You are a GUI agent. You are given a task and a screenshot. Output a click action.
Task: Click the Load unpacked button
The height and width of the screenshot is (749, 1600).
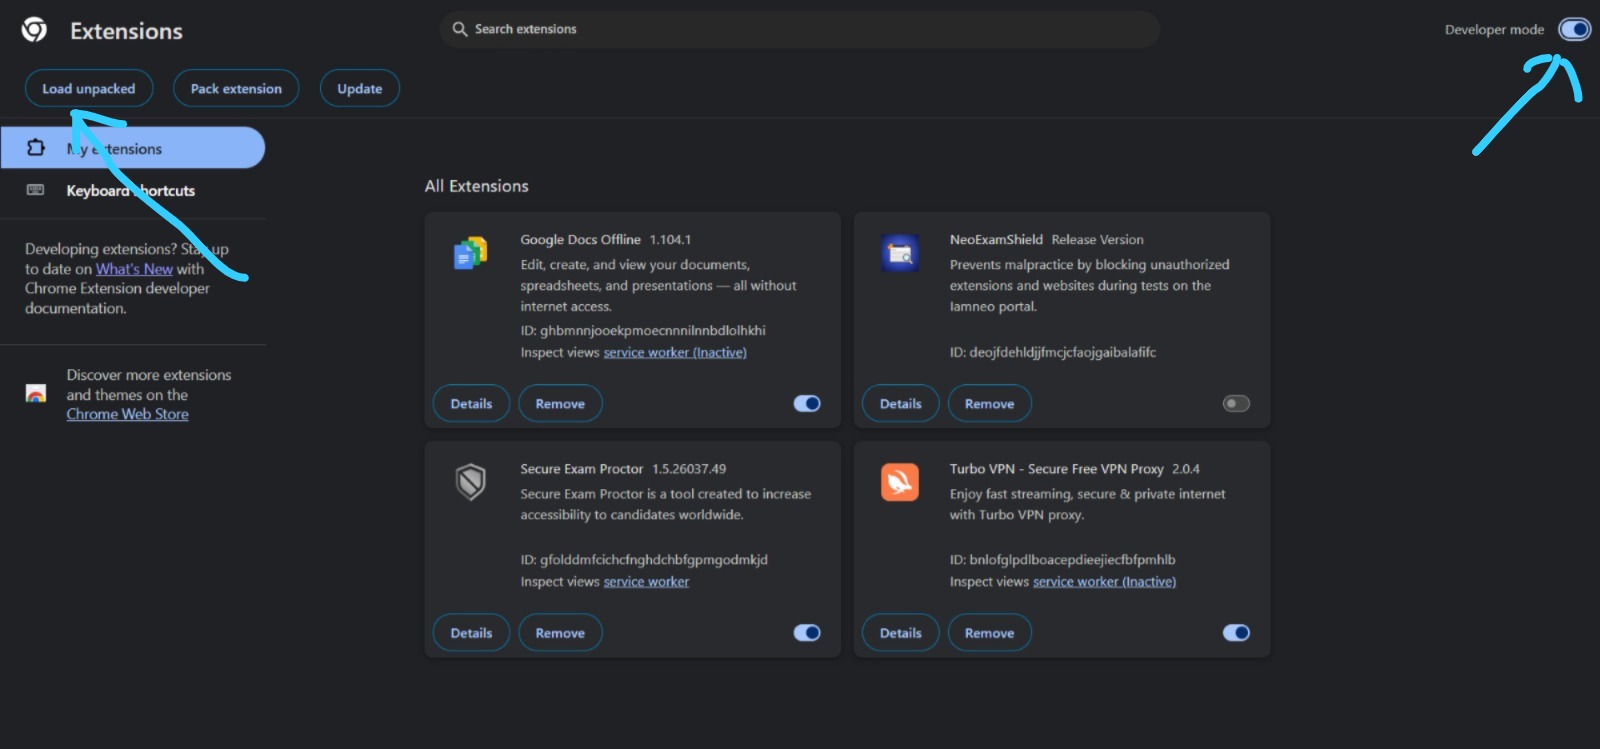click(x=89, y=88)
